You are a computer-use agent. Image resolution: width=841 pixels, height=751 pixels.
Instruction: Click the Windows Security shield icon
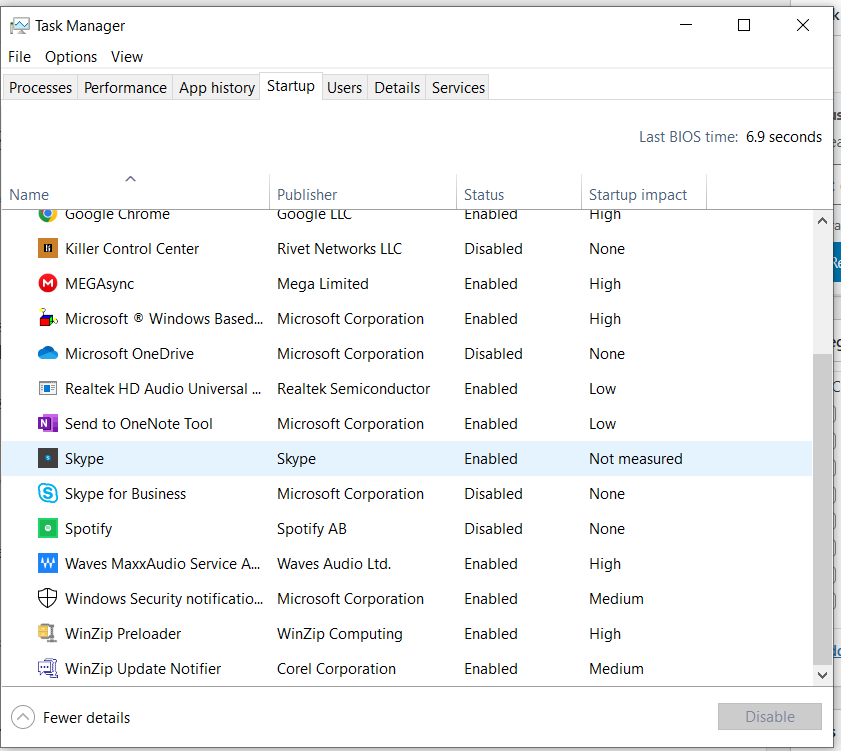[48, 598]
